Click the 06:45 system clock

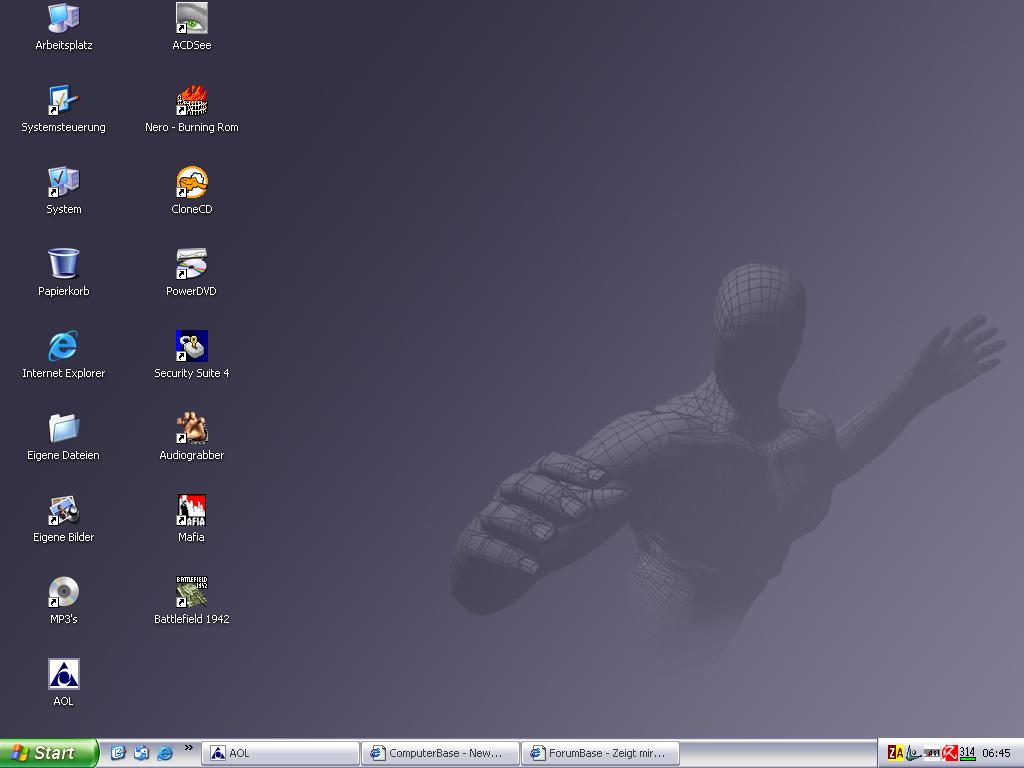[x=996, y=754]
